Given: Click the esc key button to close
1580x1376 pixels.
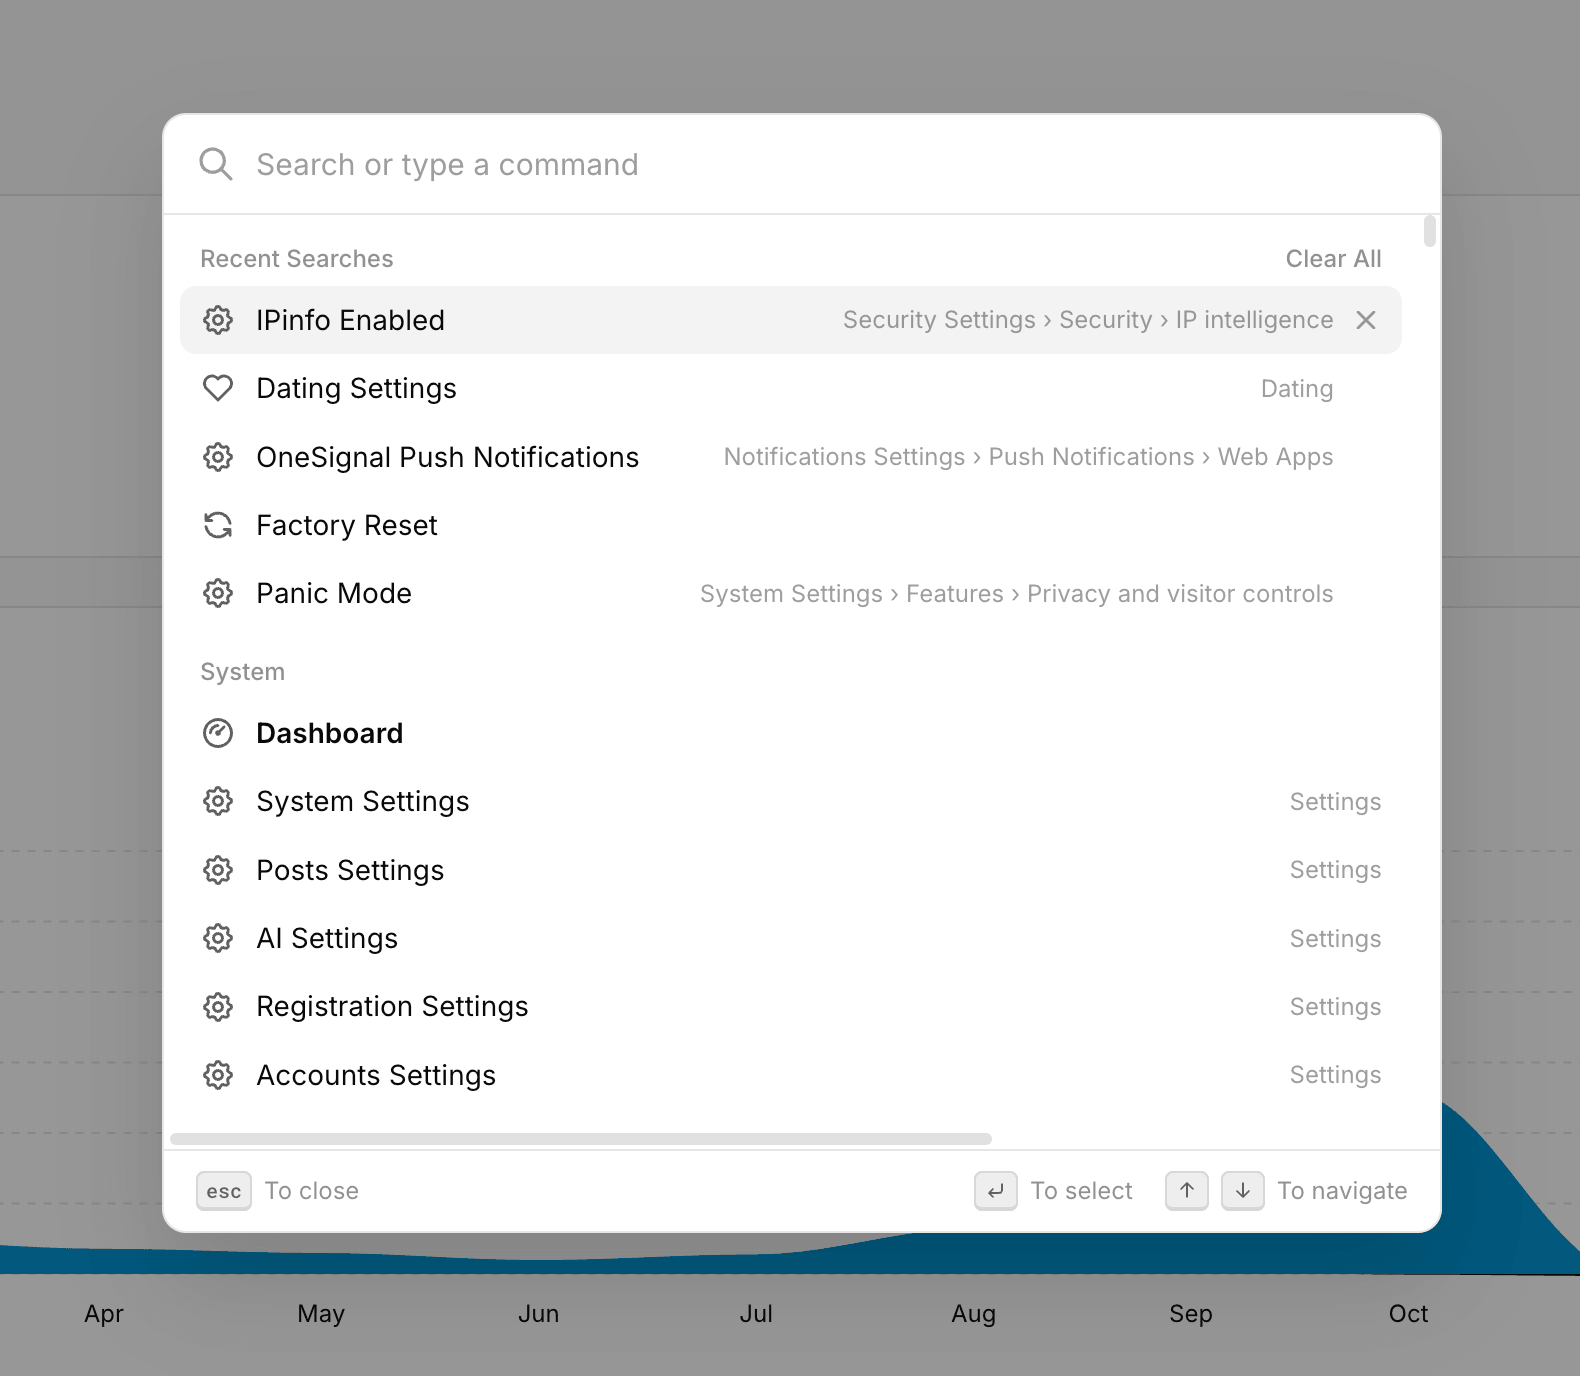Looking at the screenshot, I should pyautogui.click(x=224, y=1191).
